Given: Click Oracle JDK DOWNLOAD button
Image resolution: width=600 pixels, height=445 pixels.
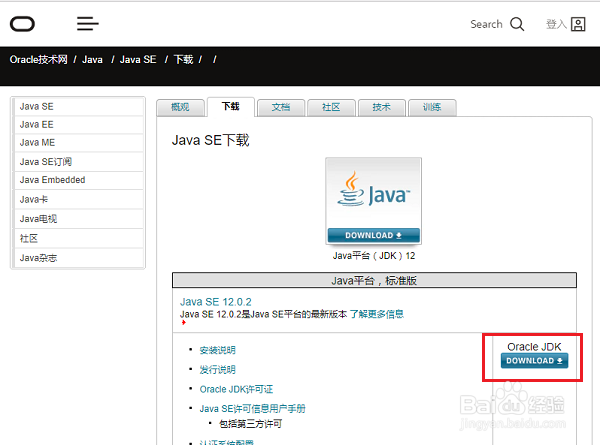Looking at the screenshot, I should point(534,361).
